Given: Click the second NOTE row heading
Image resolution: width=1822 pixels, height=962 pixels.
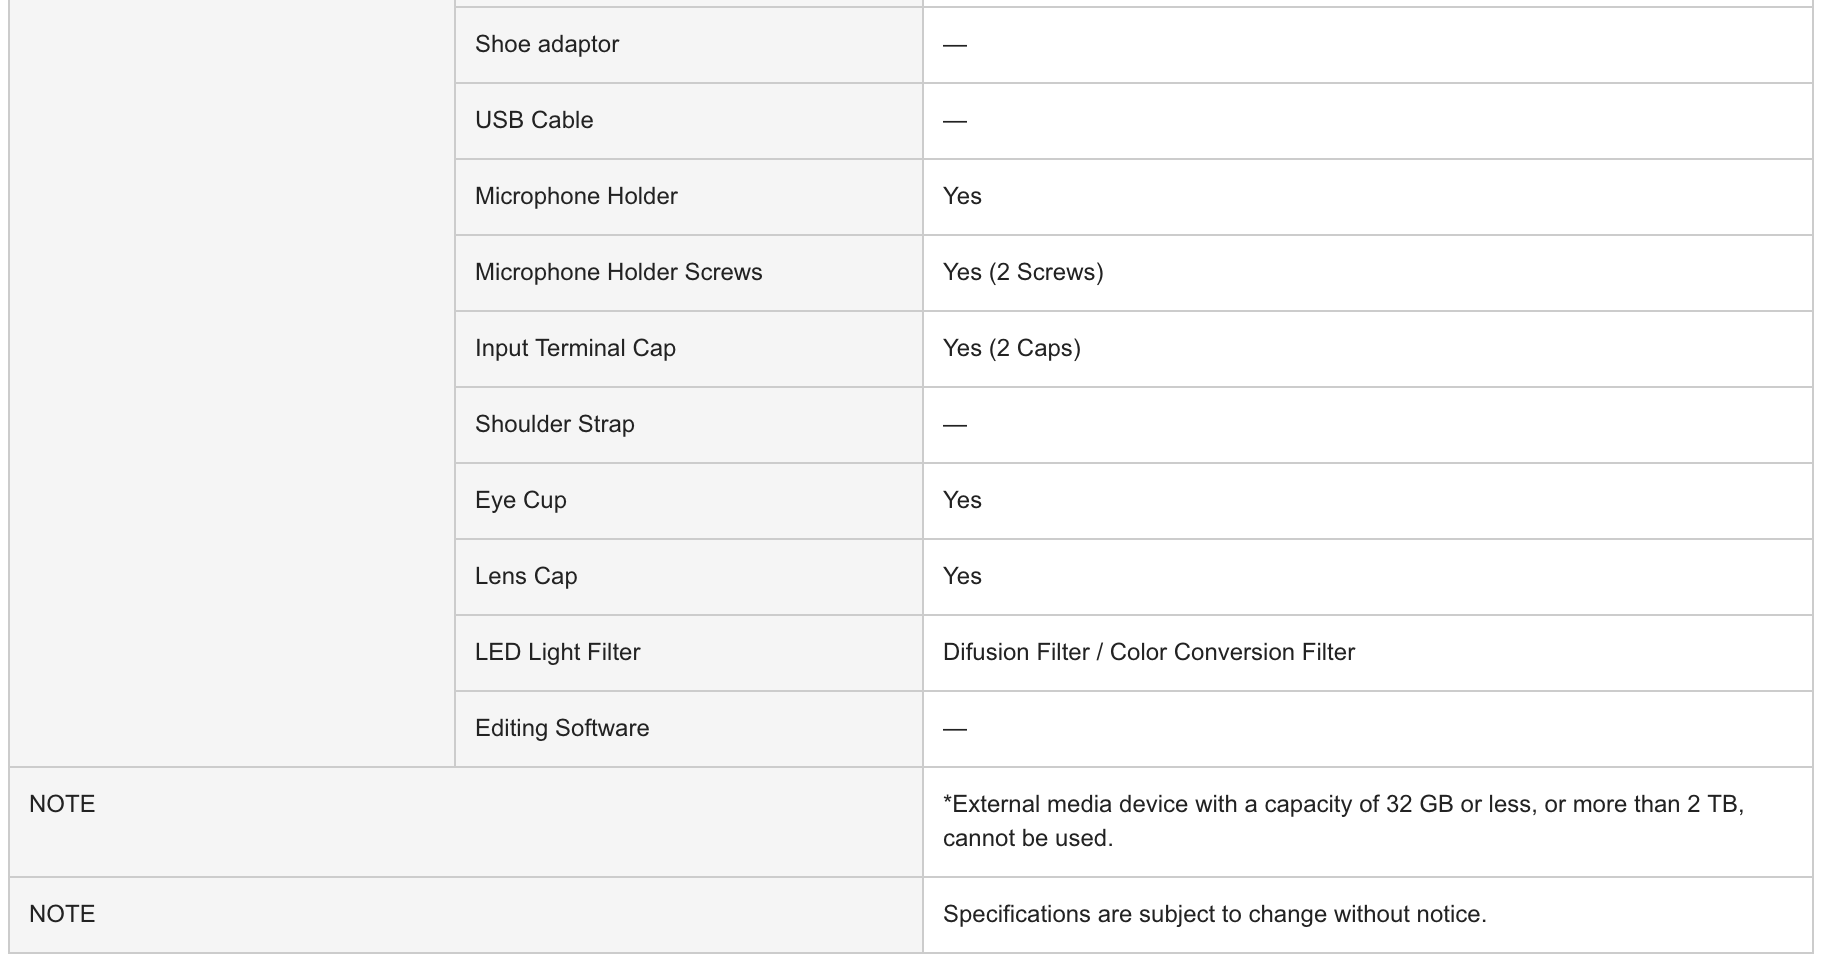Looking at the screenshot, I should coord(62,914).
